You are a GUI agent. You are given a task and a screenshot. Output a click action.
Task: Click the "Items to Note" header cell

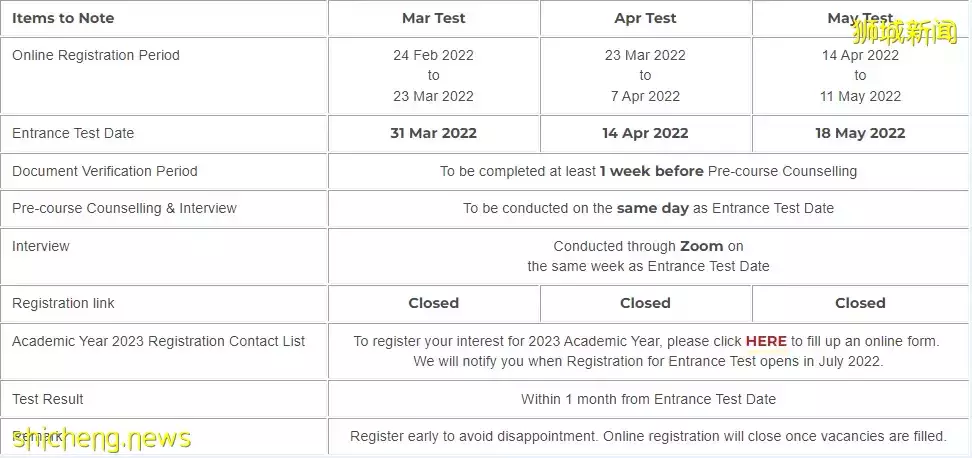(x=63, y=18)
